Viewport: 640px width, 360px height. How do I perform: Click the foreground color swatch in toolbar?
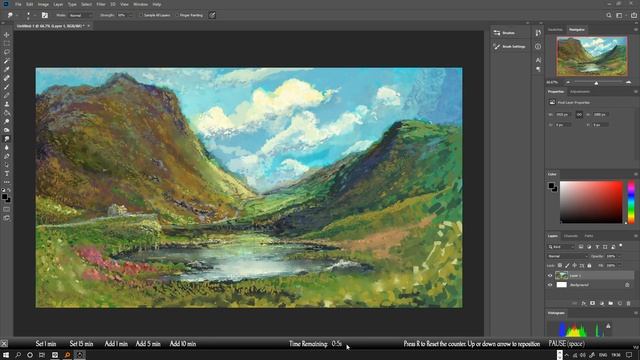4,197
